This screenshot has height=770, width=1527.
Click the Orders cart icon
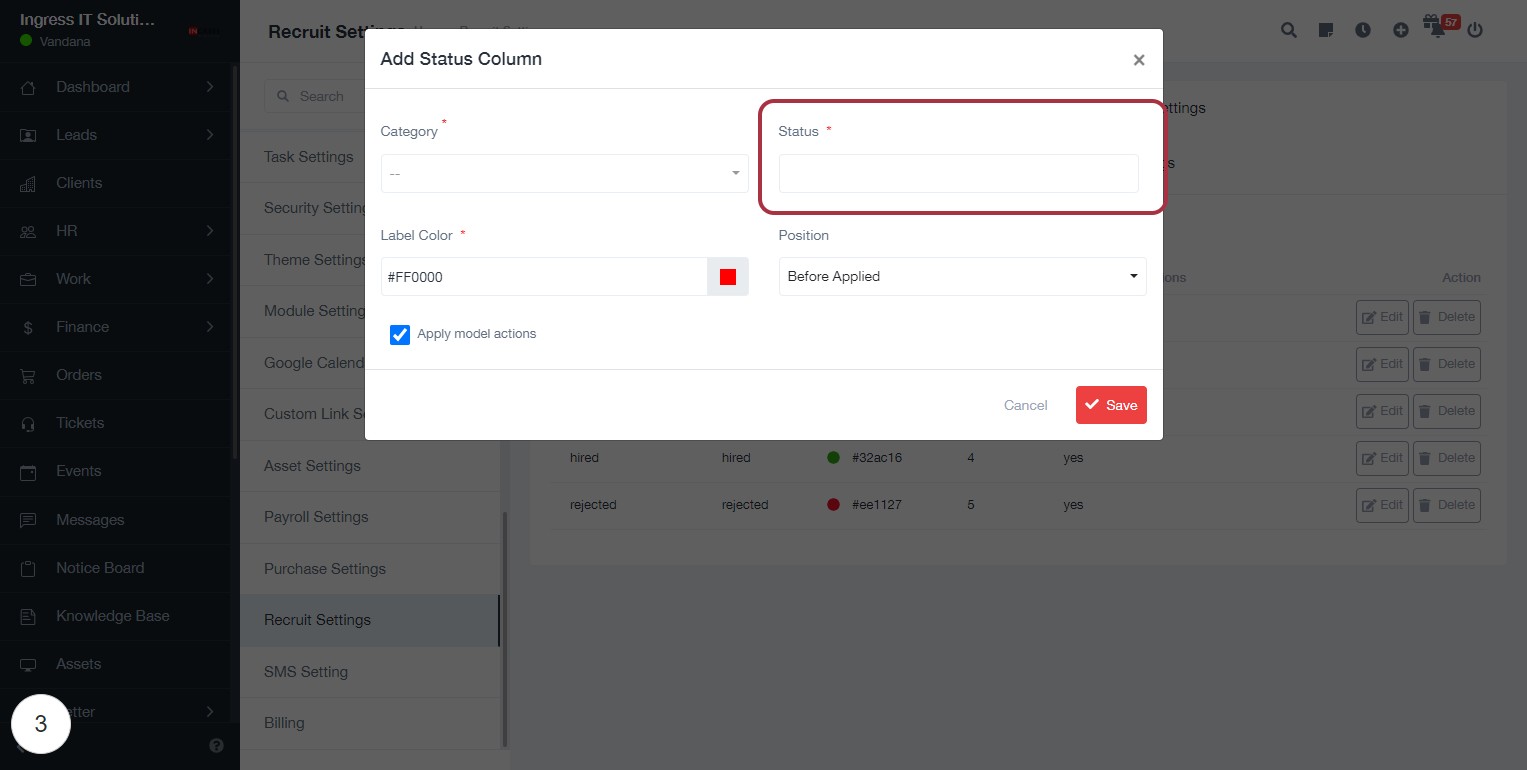pyautogui.click(x=28, y=375)
